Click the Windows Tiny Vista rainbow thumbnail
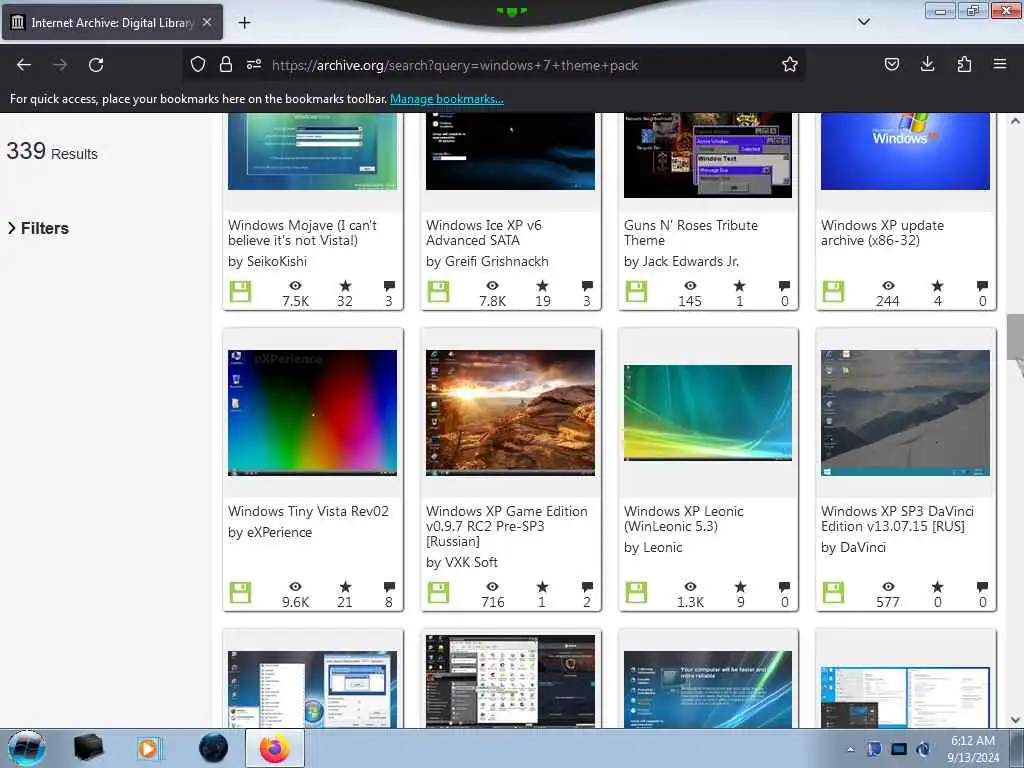Viewport: 1024px width, 768px height. [312, 413]
